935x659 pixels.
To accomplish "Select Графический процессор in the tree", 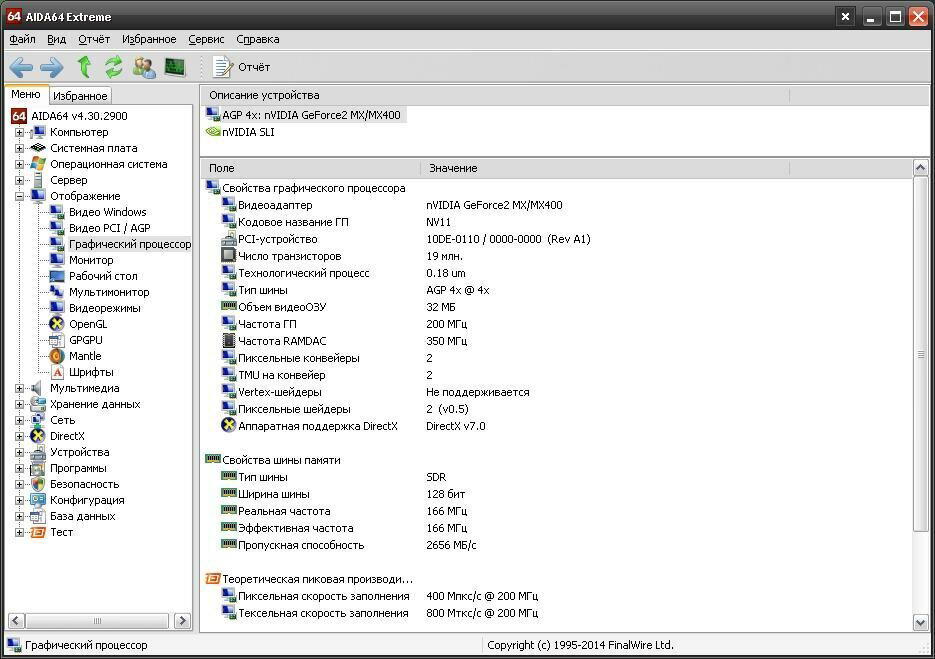I will click(x=129, y=244).
